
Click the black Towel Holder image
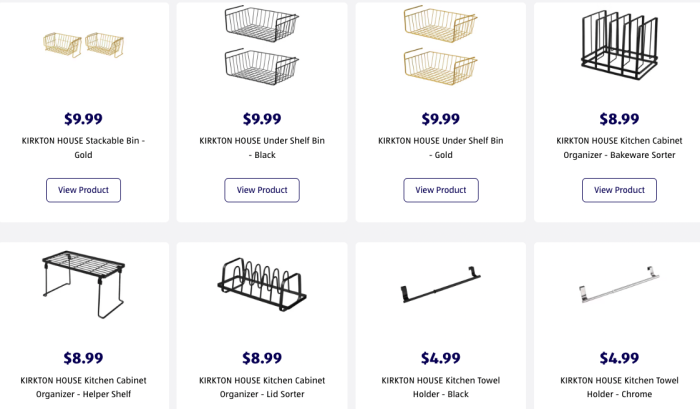click(440, 285)
